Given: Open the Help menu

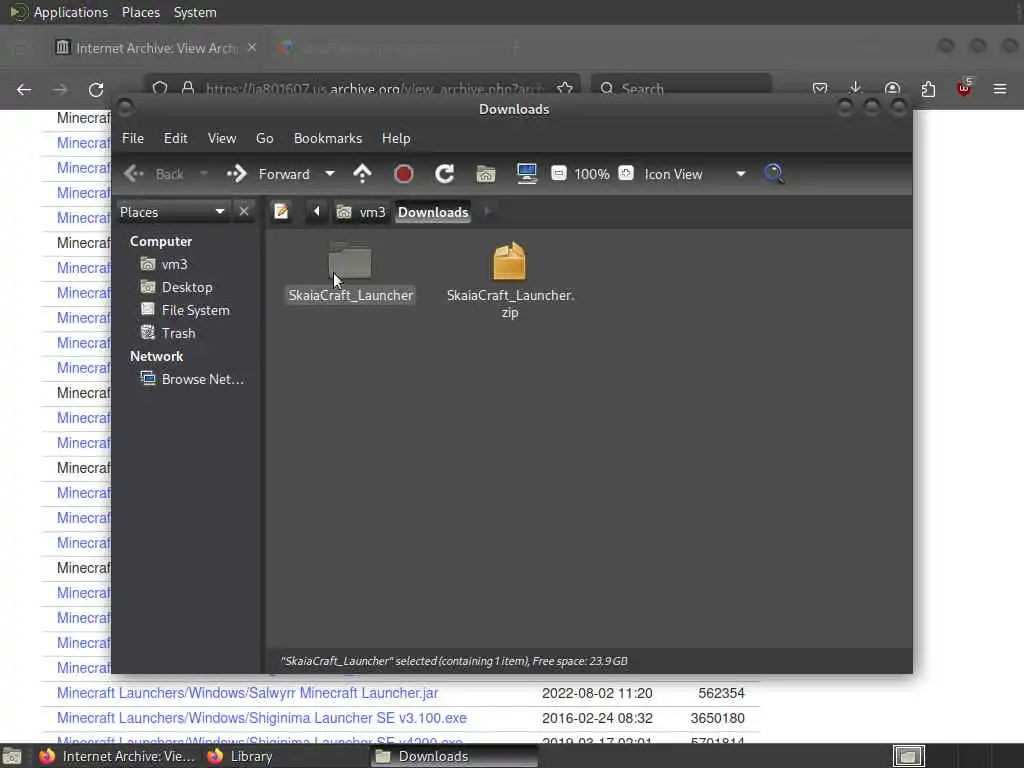Looking at the screenshot, I should pyautogui.click(x=396, y=138).
